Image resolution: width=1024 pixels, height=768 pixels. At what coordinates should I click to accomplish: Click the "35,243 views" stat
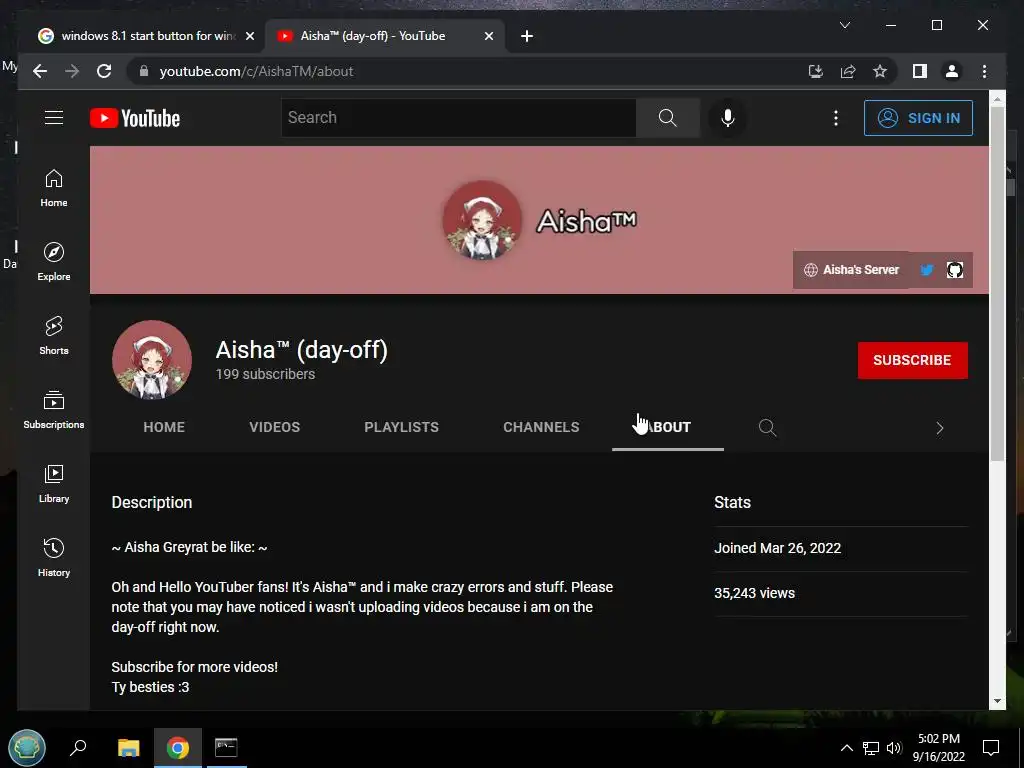click(x=754, y=593)
